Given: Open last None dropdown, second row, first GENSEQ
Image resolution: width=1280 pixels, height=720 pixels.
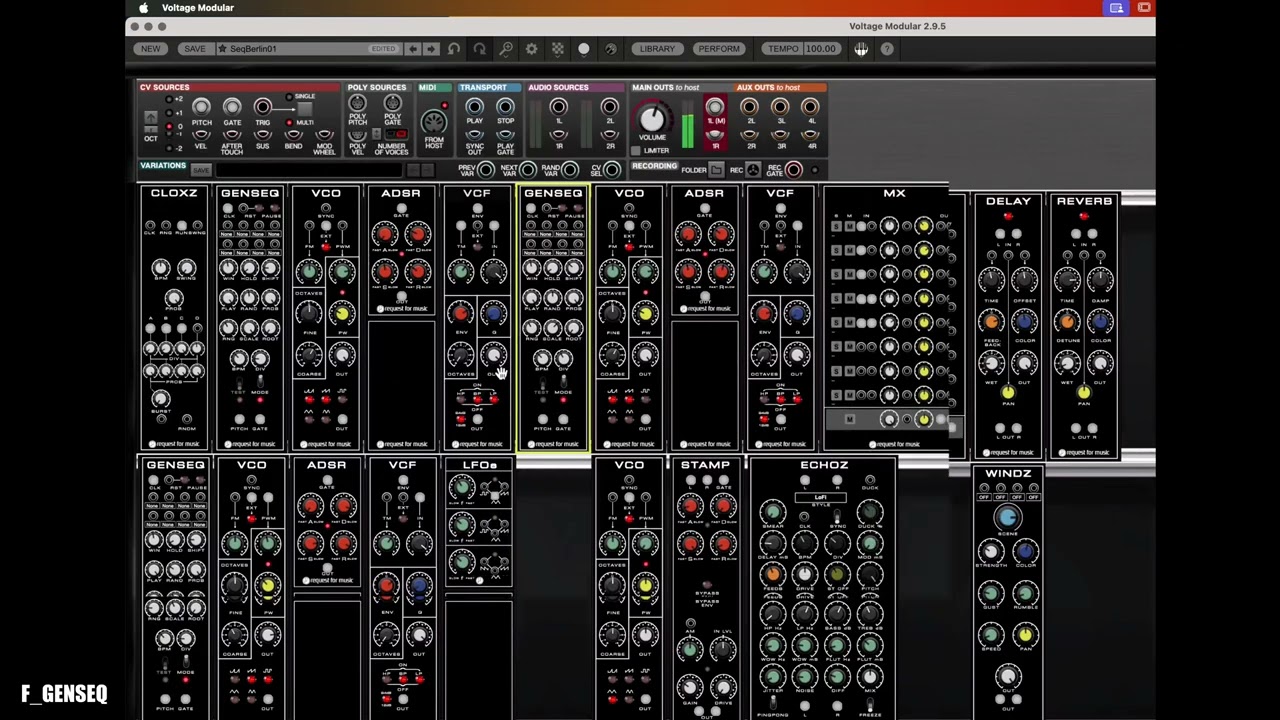Looking at the screenshot, I should click(272, 253).
